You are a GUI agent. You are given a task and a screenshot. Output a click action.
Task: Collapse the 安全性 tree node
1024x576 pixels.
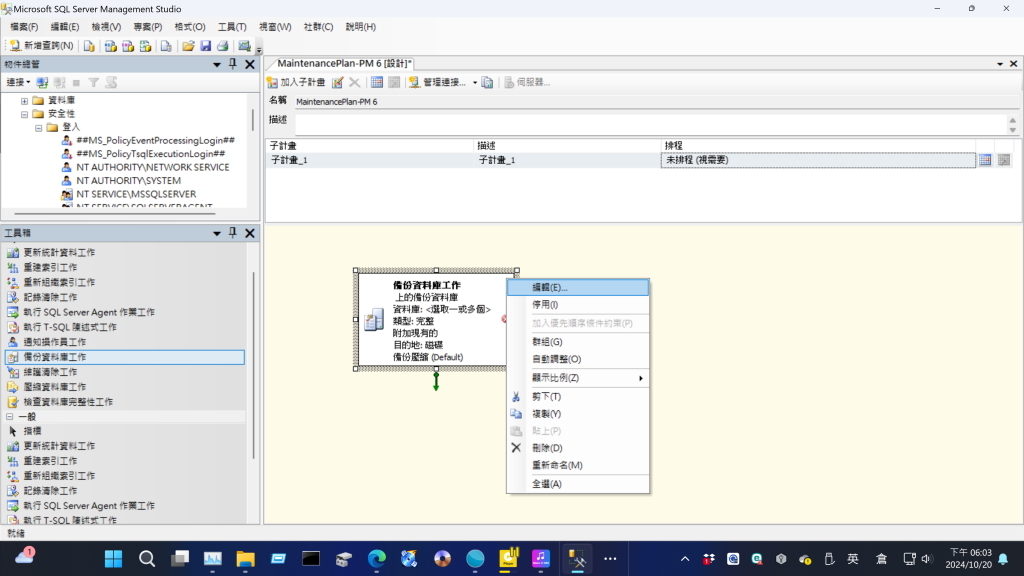point(24,114)
